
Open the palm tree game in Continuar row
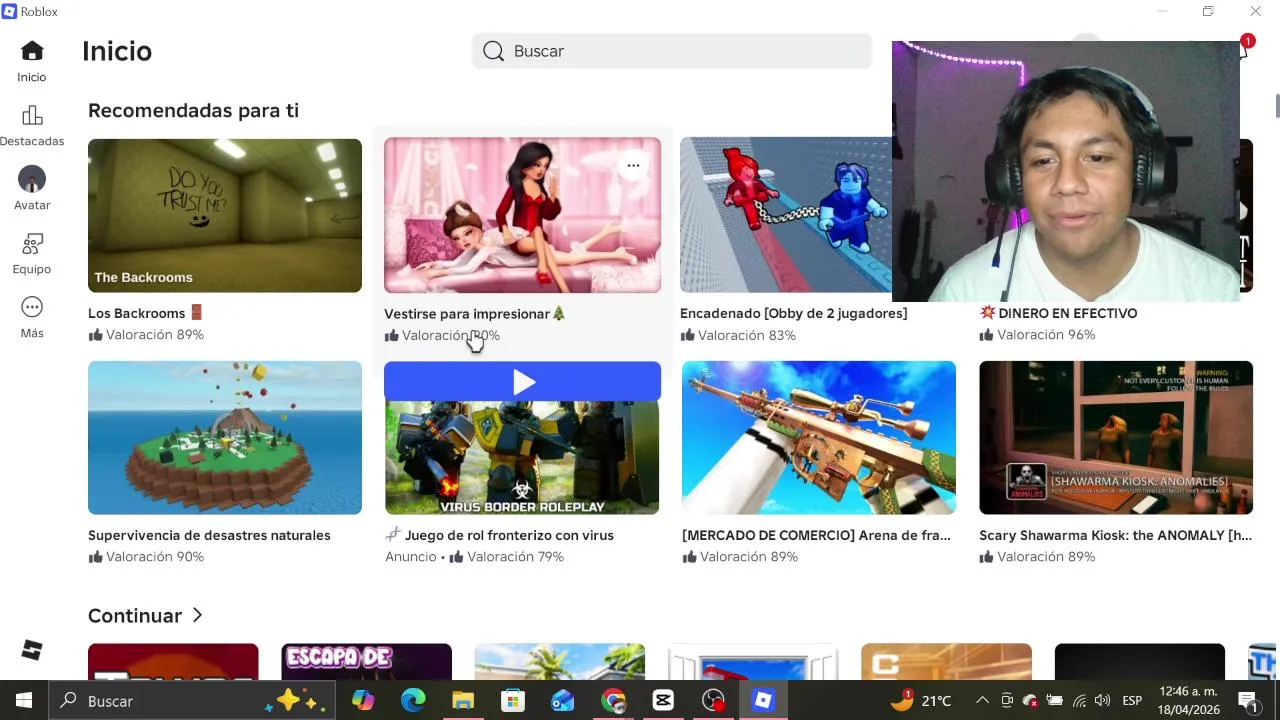[560, 662]
